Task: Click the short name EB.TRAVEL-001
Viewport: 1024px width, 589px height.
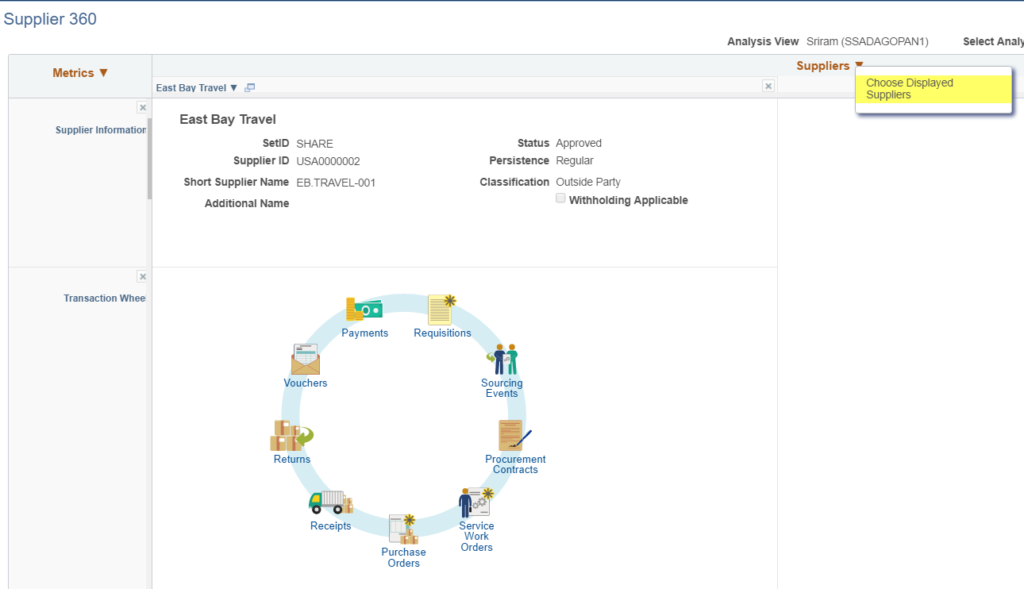Action: [336, 183]
